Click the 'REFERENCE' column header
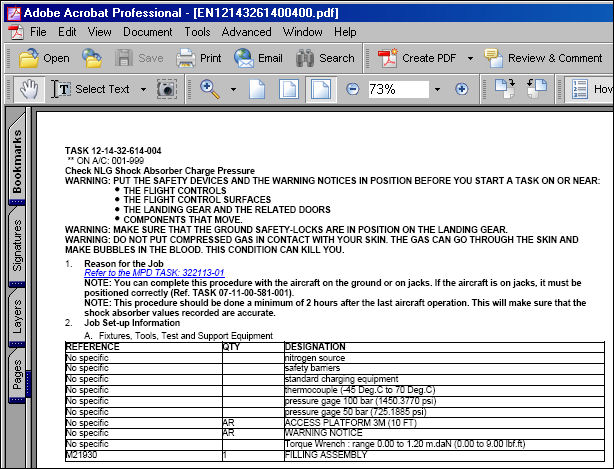 [x=144, y=347]
